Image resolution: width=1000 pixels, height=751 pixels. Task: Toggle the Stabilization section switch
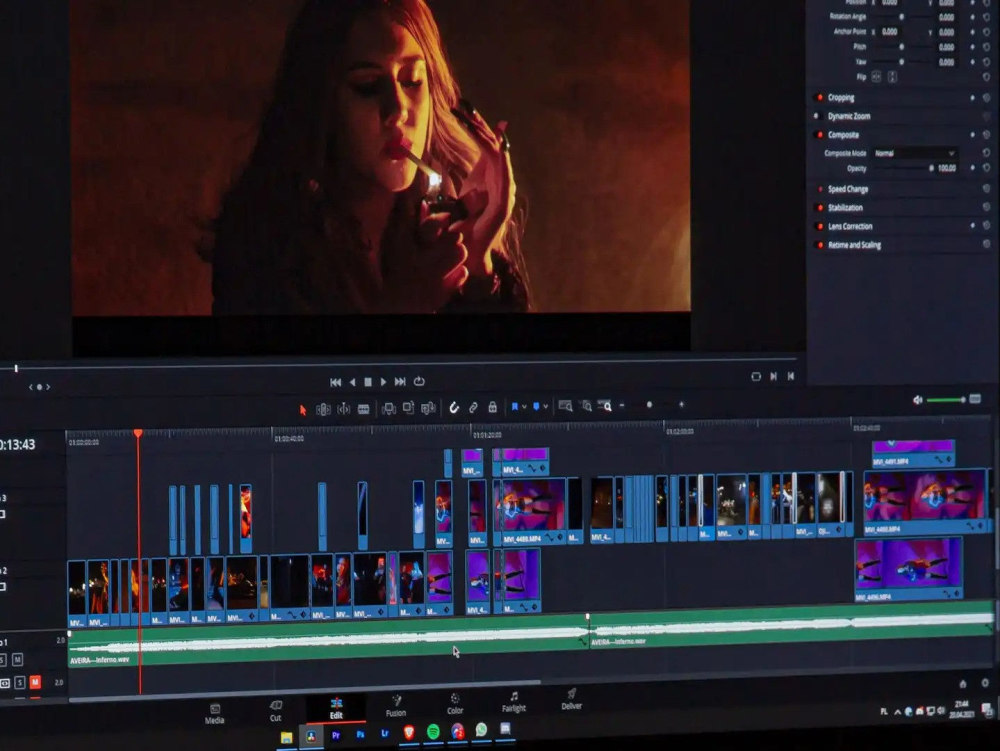tap(820, 208)
